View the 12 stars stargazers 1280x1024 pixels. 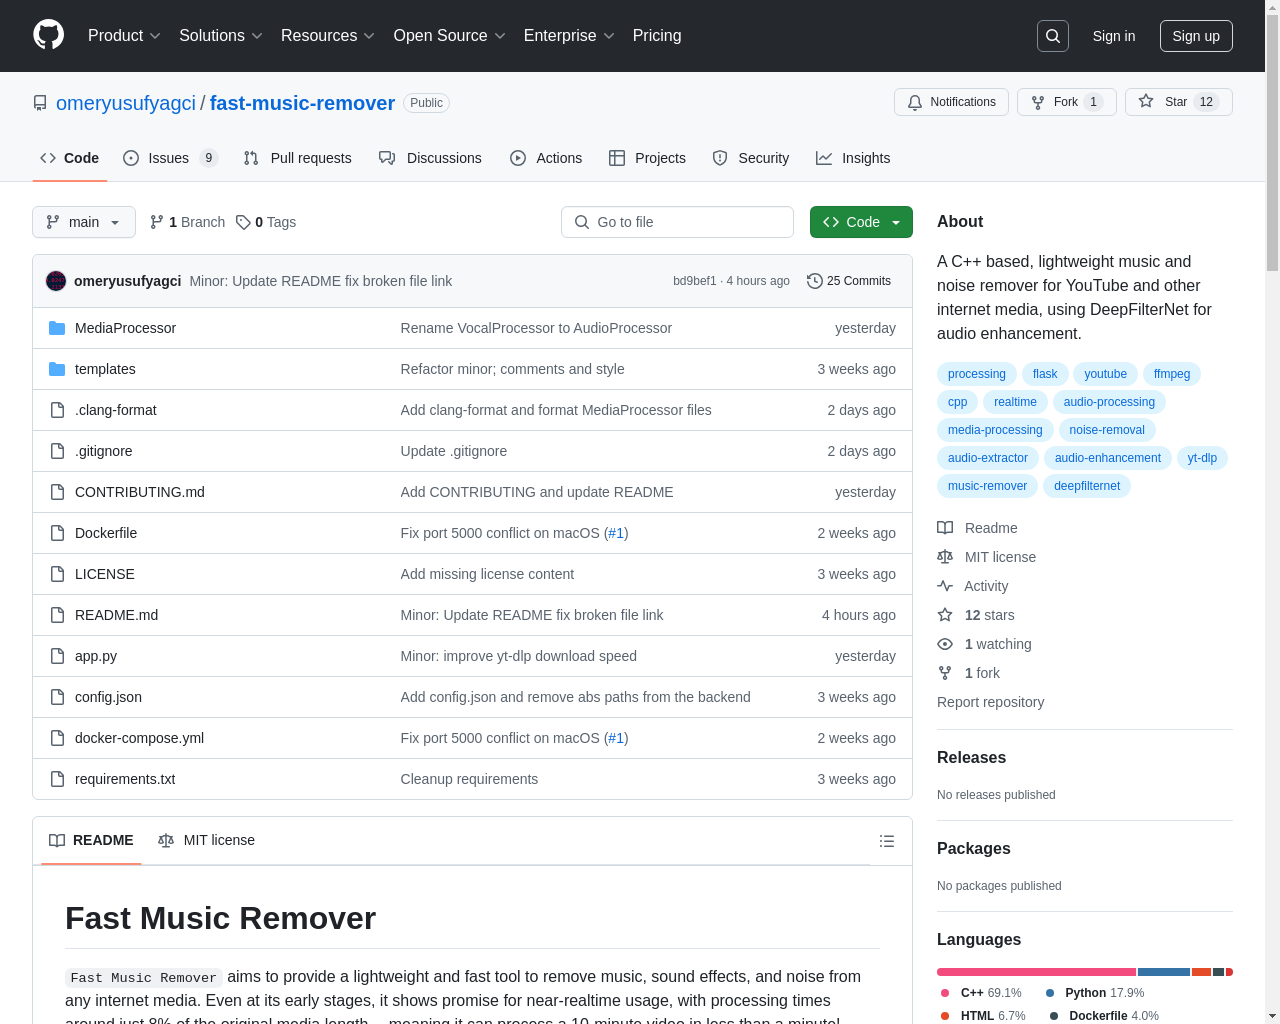pos(976,615)
